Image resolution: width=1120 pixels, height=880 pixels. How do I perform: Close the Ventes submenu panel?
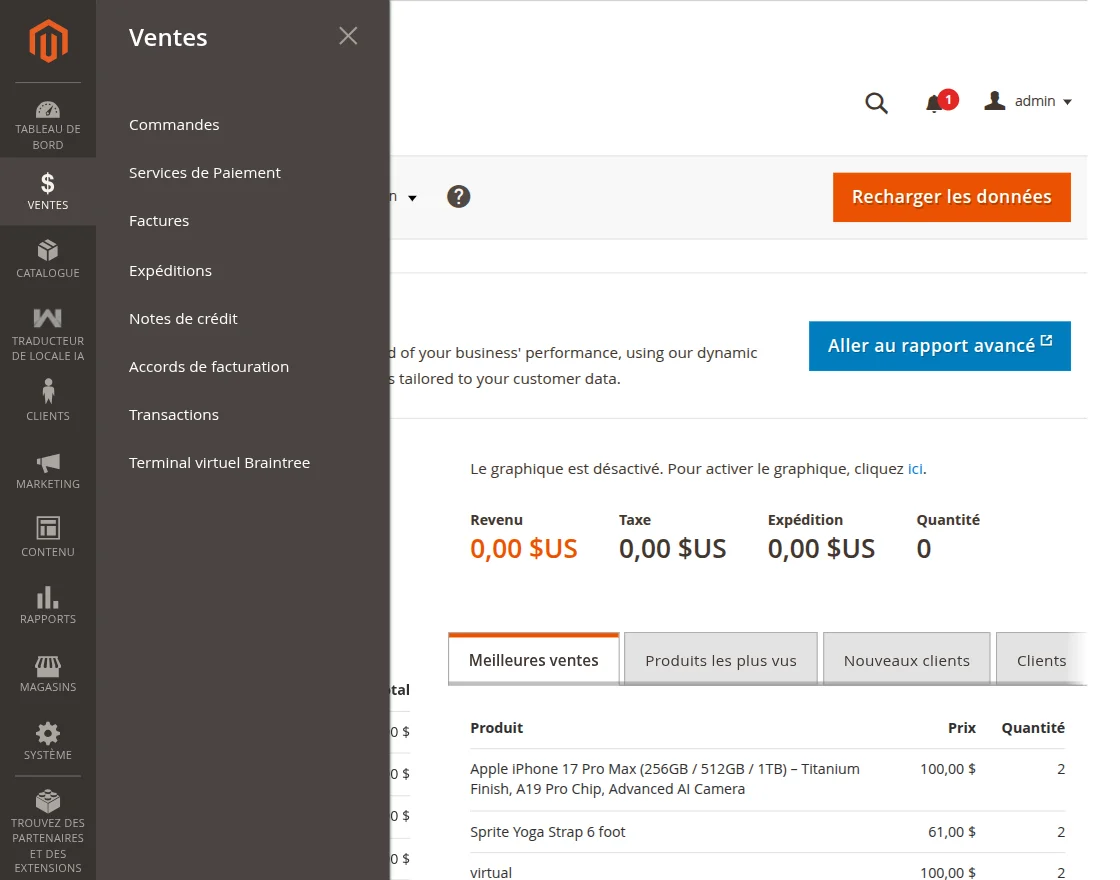pyautogui.click(x=348, y=37)
